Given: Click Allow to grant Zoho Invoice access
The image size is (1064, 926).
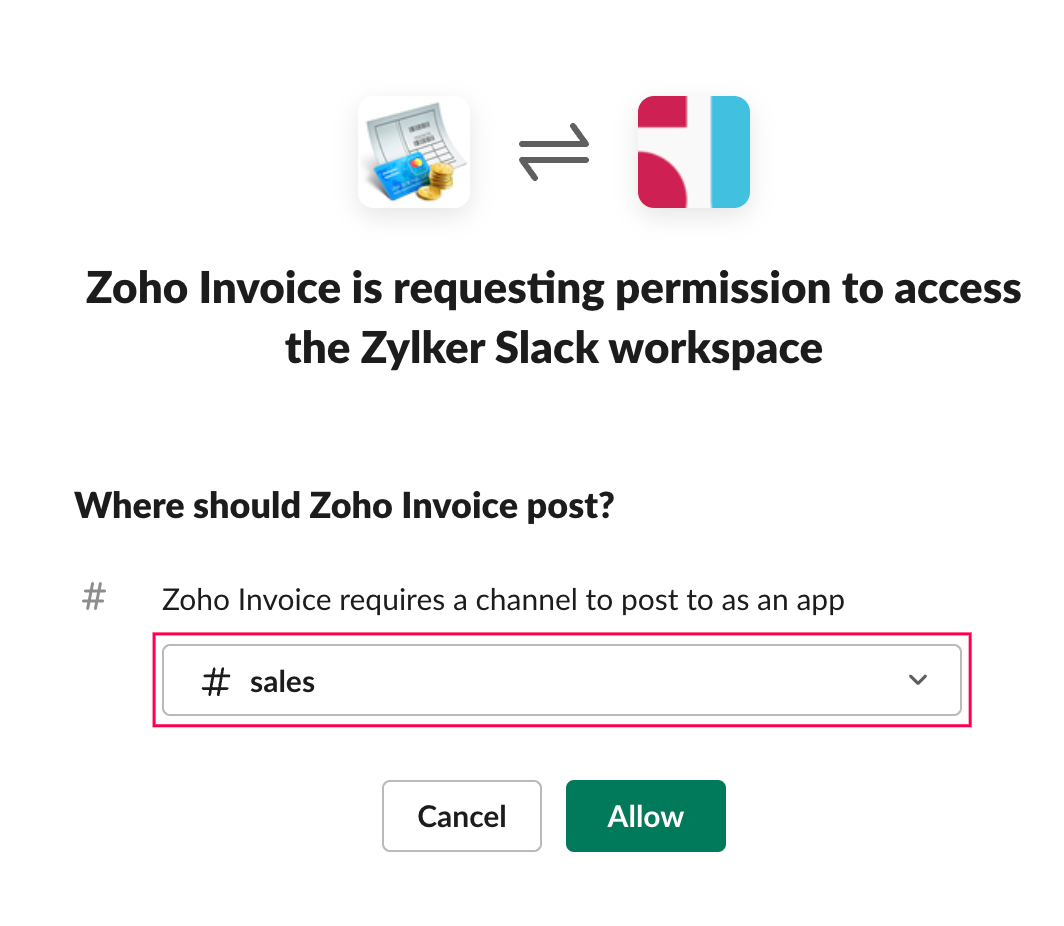Looking at the screenshot, I should click(x=645, y=816).
